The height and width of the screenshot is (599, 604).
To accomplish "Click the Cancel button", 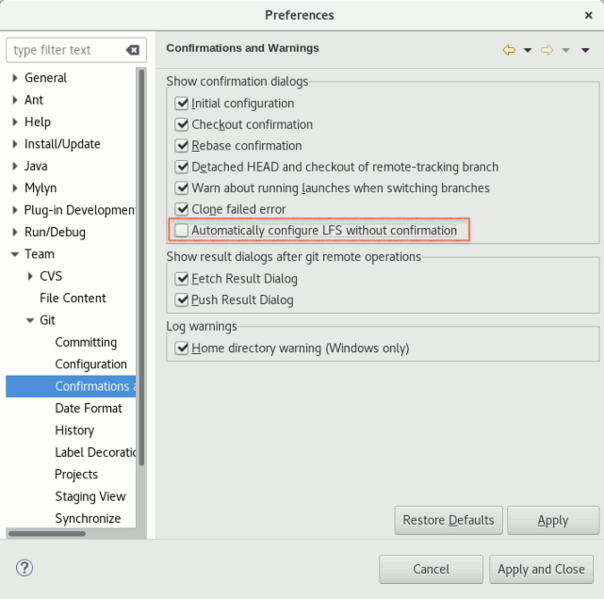I will (x=431, y=569).
